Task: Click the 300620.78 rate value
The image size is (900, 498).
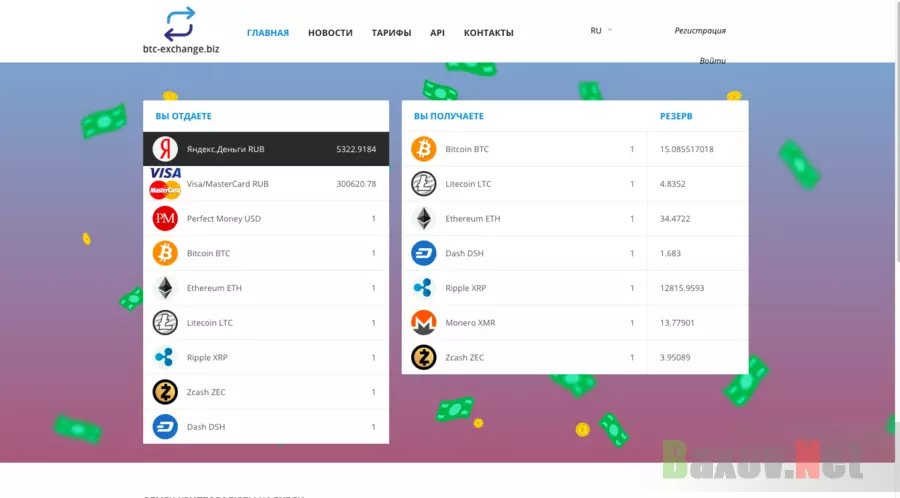Action: pos(356,184)
